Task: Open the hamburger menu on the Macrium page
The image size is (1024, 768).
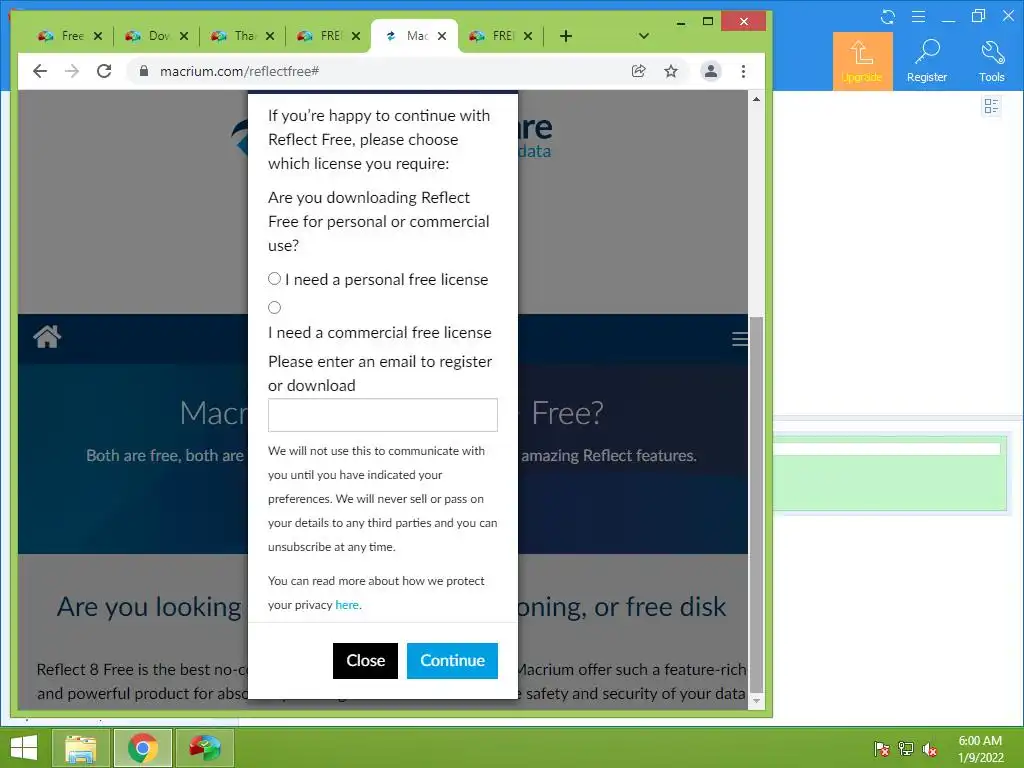Action: pyautogui.click(x=739, y=338)
